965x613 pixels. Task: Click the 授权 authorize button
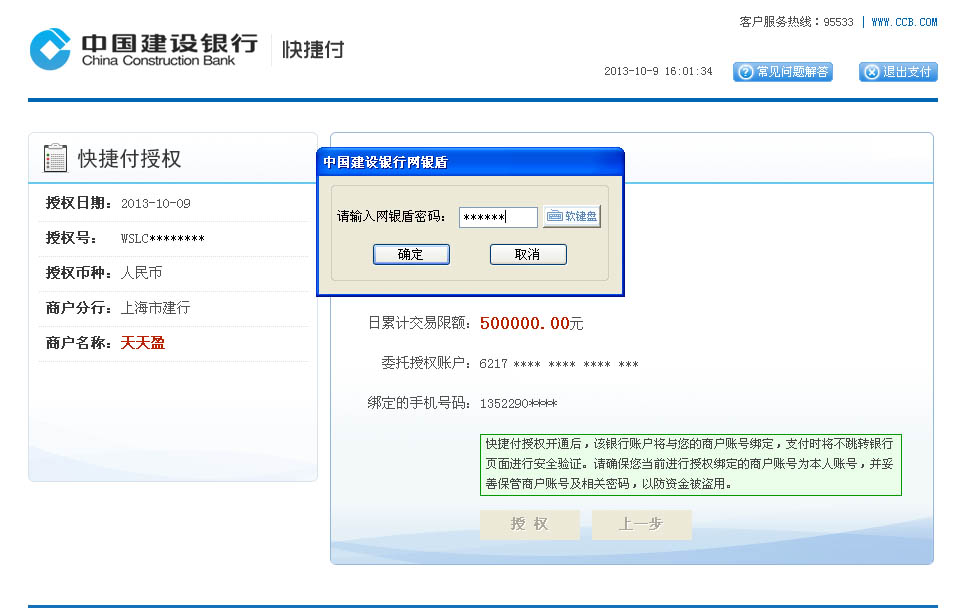(529, 524)
